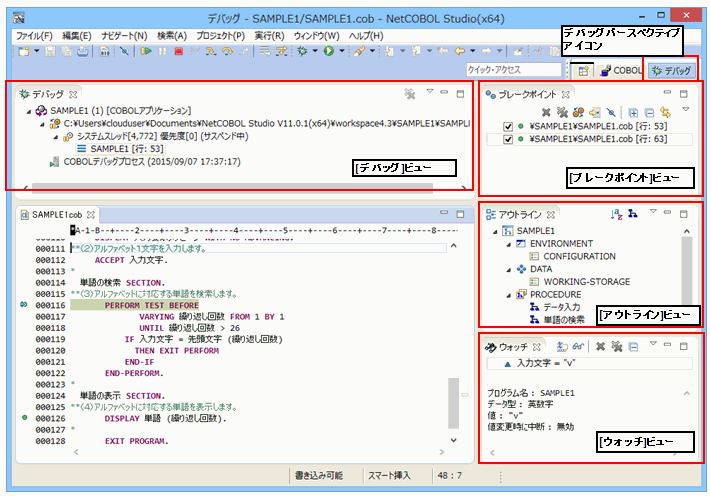Click the alphabetical Sort icon in Outline view

coord(616,214)
